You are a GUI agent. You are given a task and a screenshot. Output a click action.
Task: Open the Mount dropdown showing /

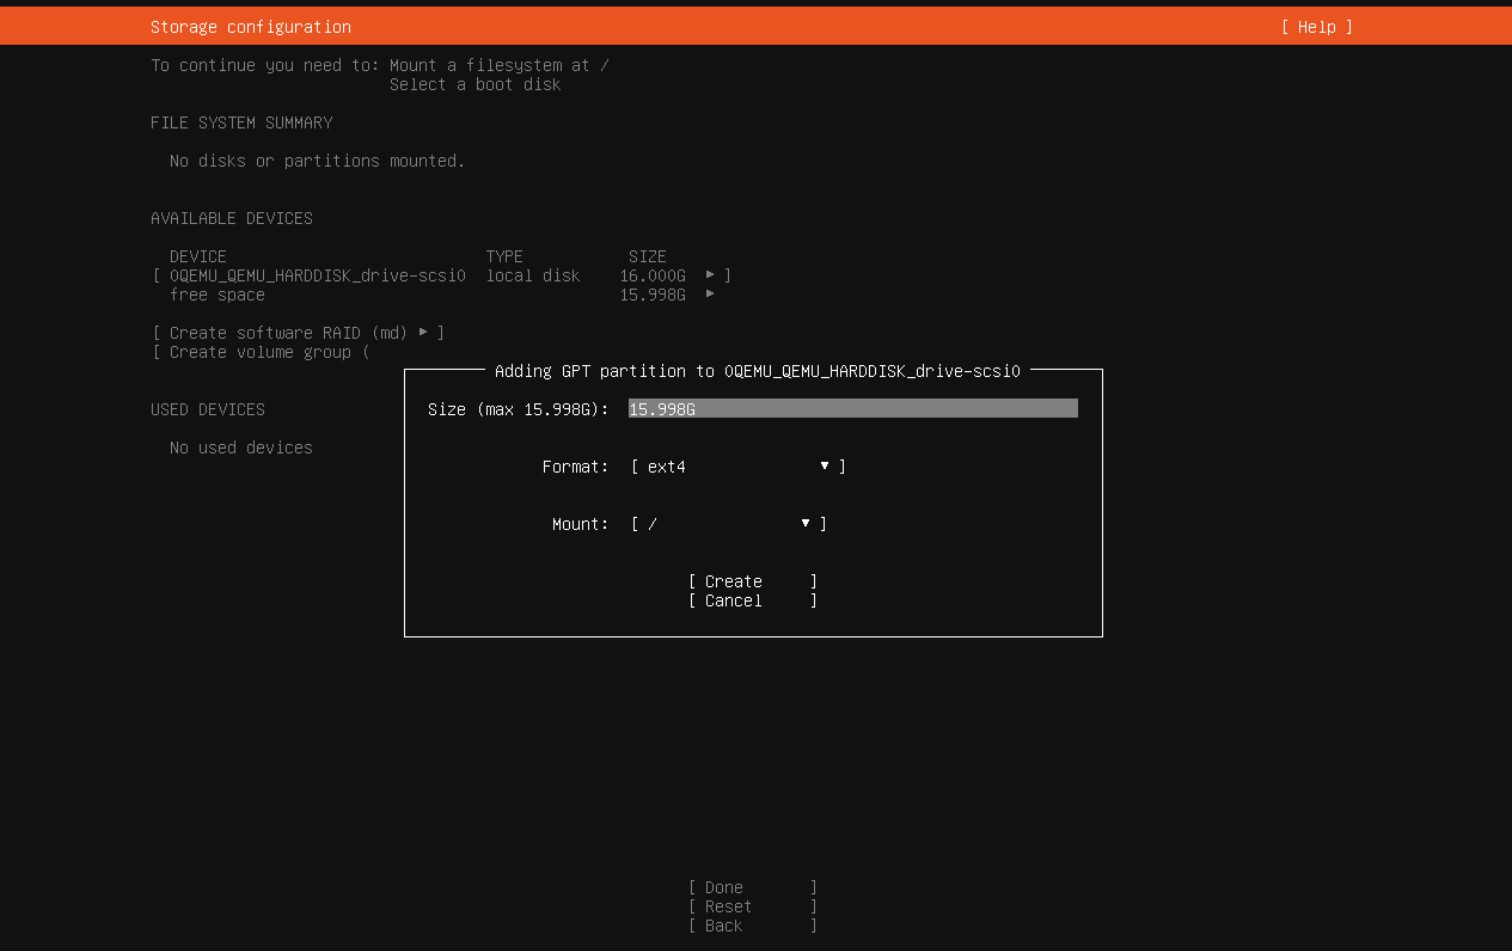click(x=727, y=524)
